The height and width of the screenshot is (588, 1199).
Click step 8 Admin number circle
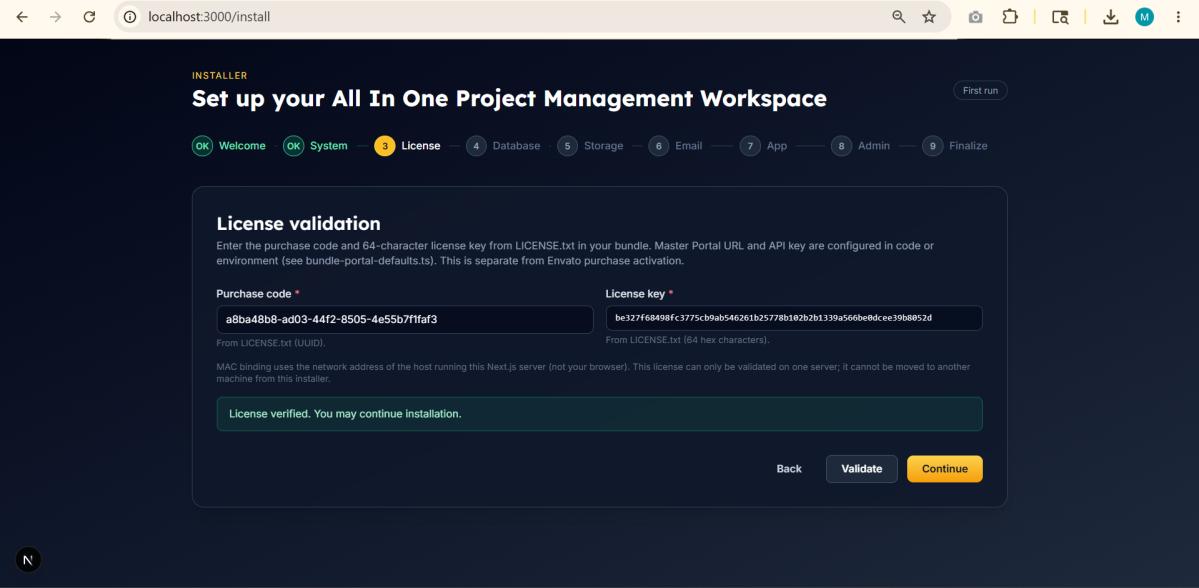point(841,146)
